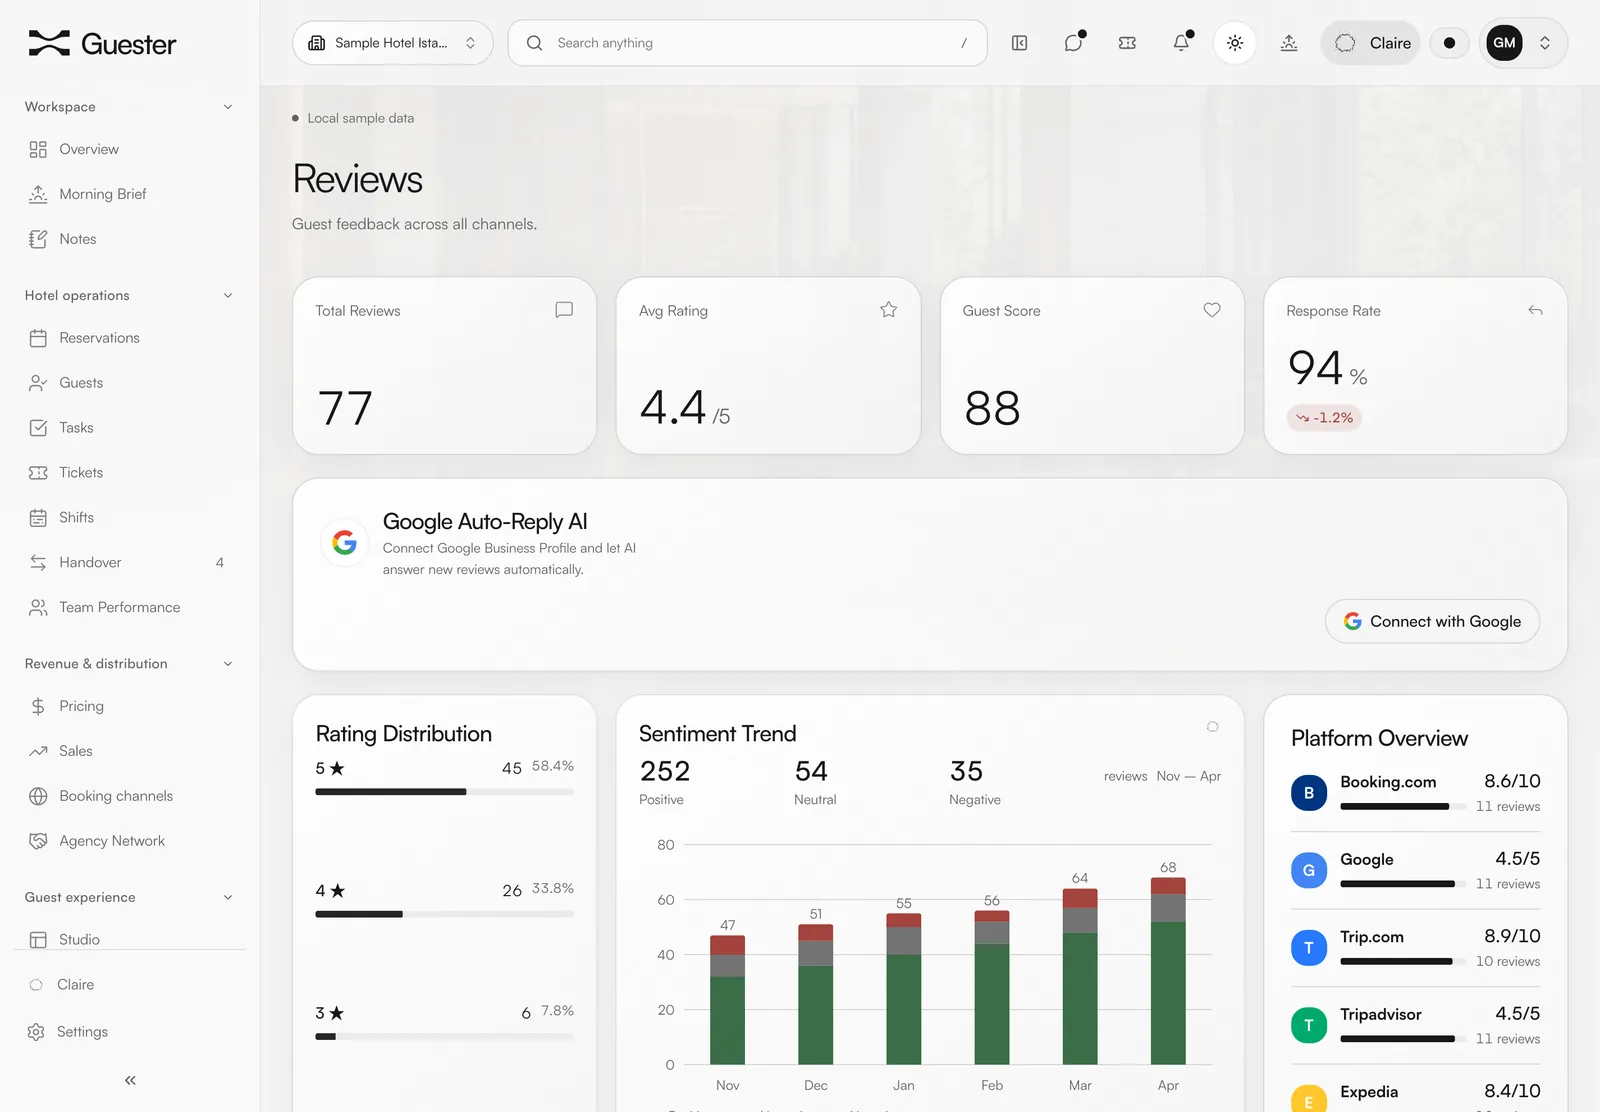
Task: Open the chat messages icon
Action: click(1074, 43)
